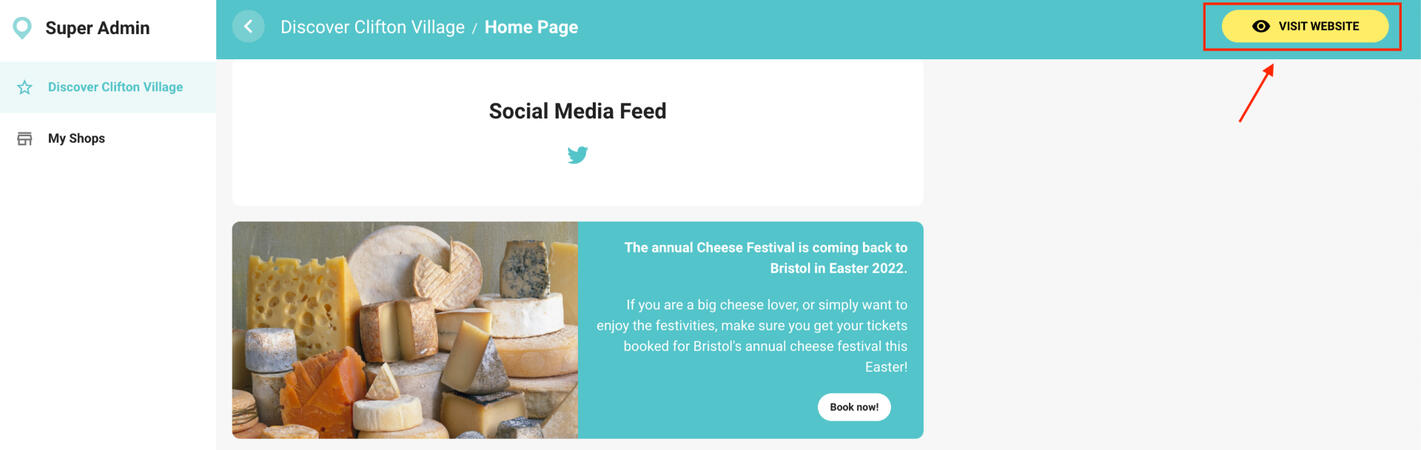Click the eye icon in Visit Website
The width and height of the screenshot is (1421, 450).
[x=1261, y=27]
